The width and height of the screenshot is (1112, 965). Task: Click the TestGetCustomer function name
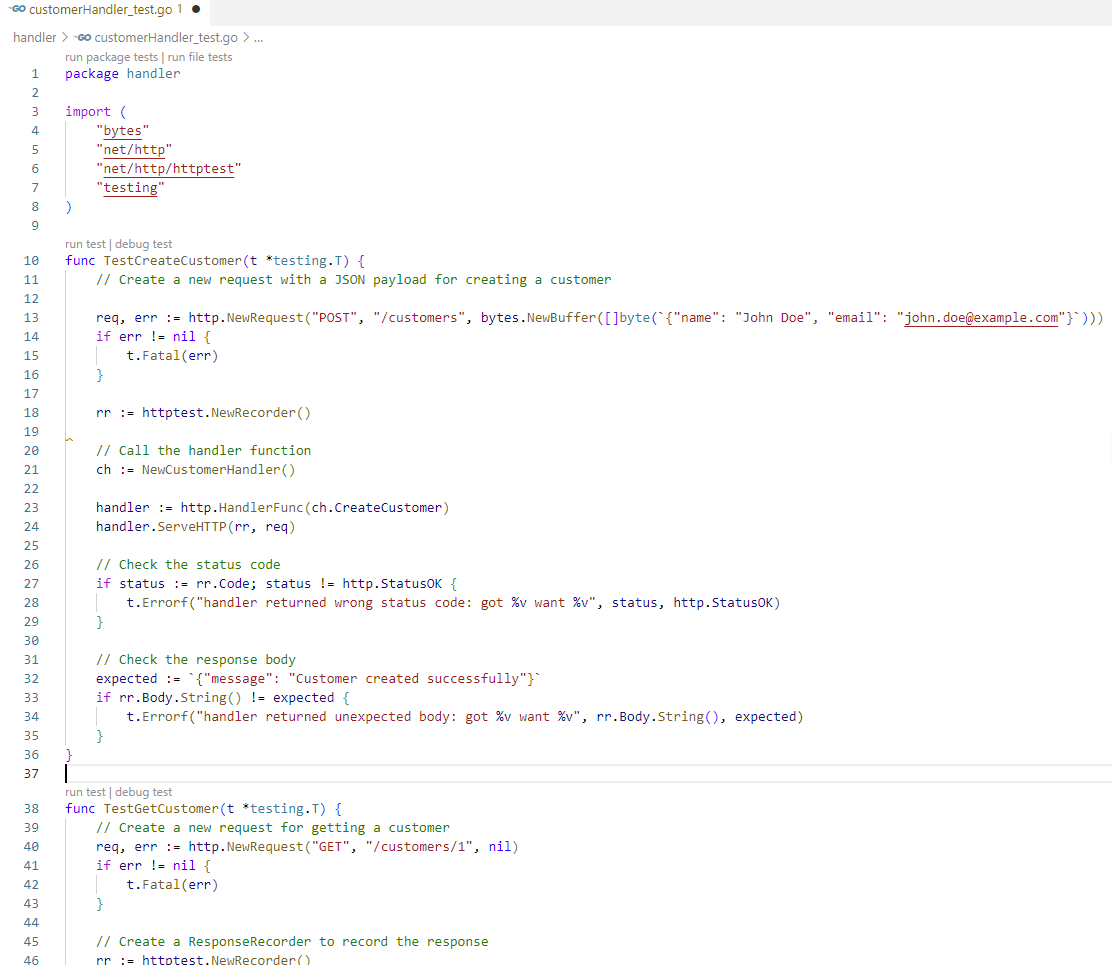coord(161,809)
